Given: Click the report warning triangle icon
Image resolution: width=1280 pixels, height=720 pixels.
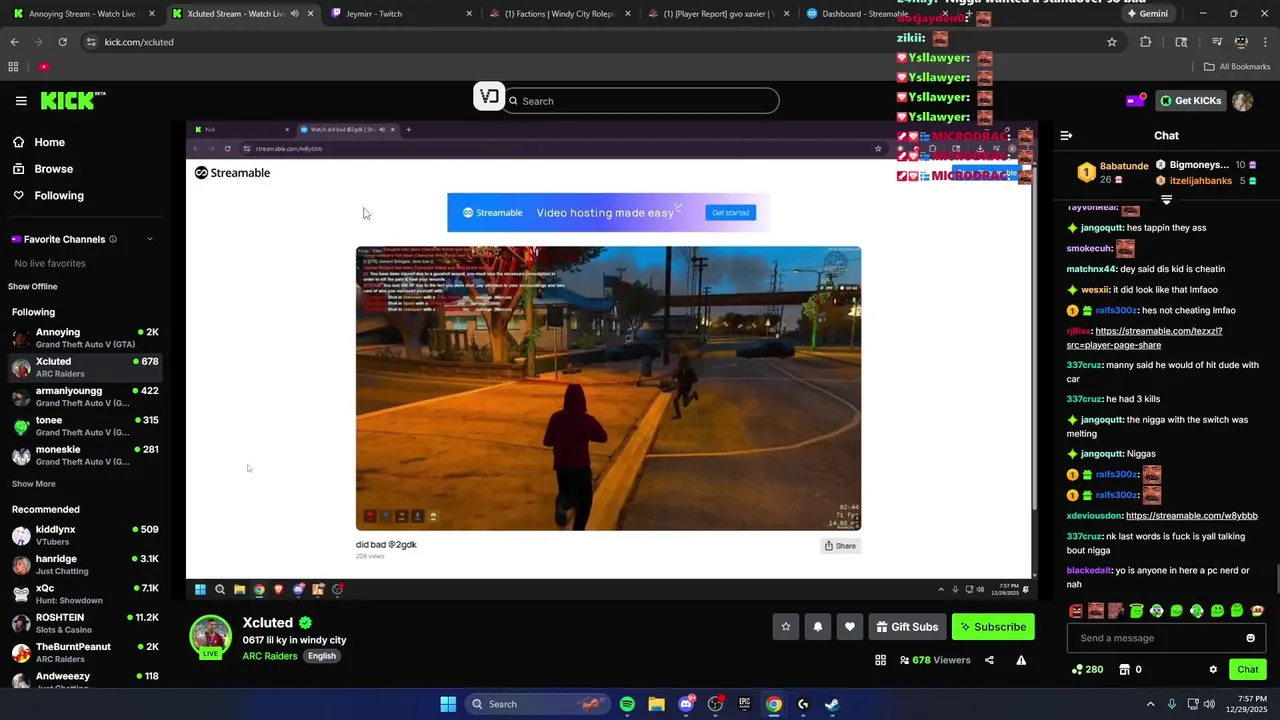Looking at the screenshot, I should [x=1021, y=660].
